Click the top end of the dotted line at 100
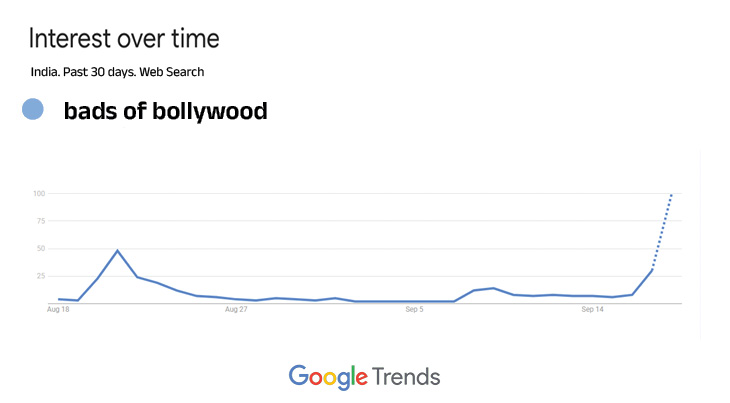 [x=671, y=194]
